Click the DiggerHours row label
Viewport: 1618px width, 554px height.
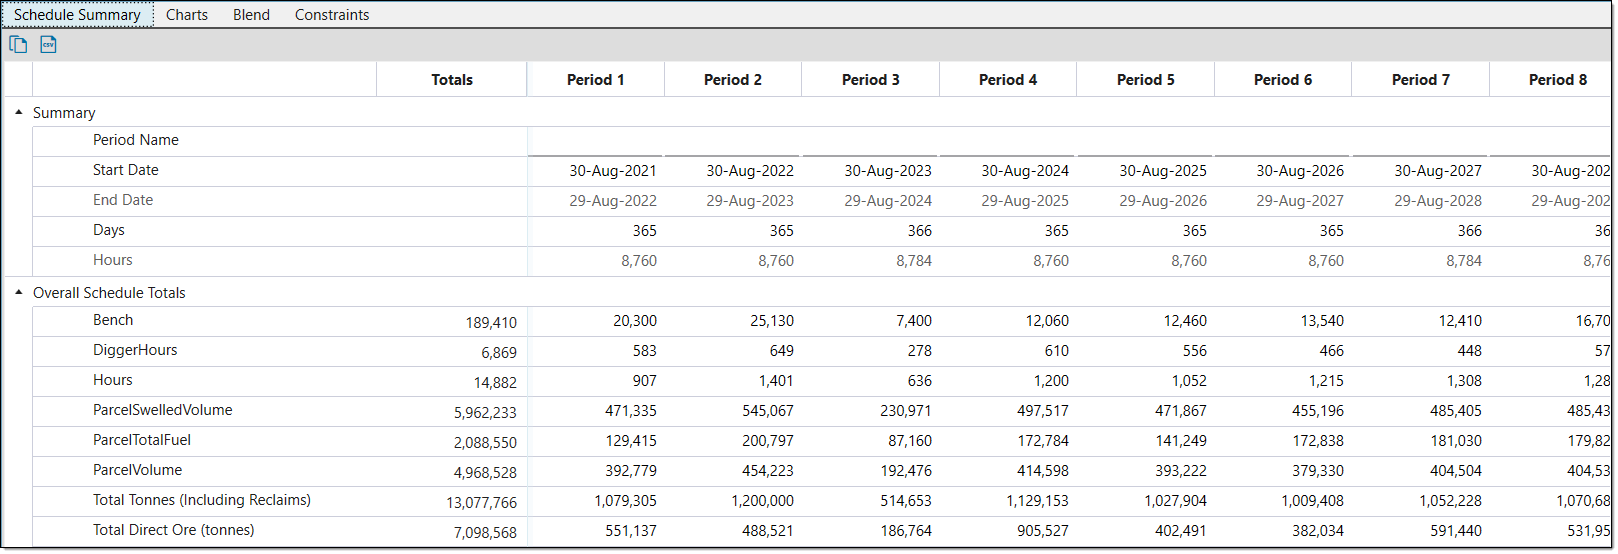(135, 350)
